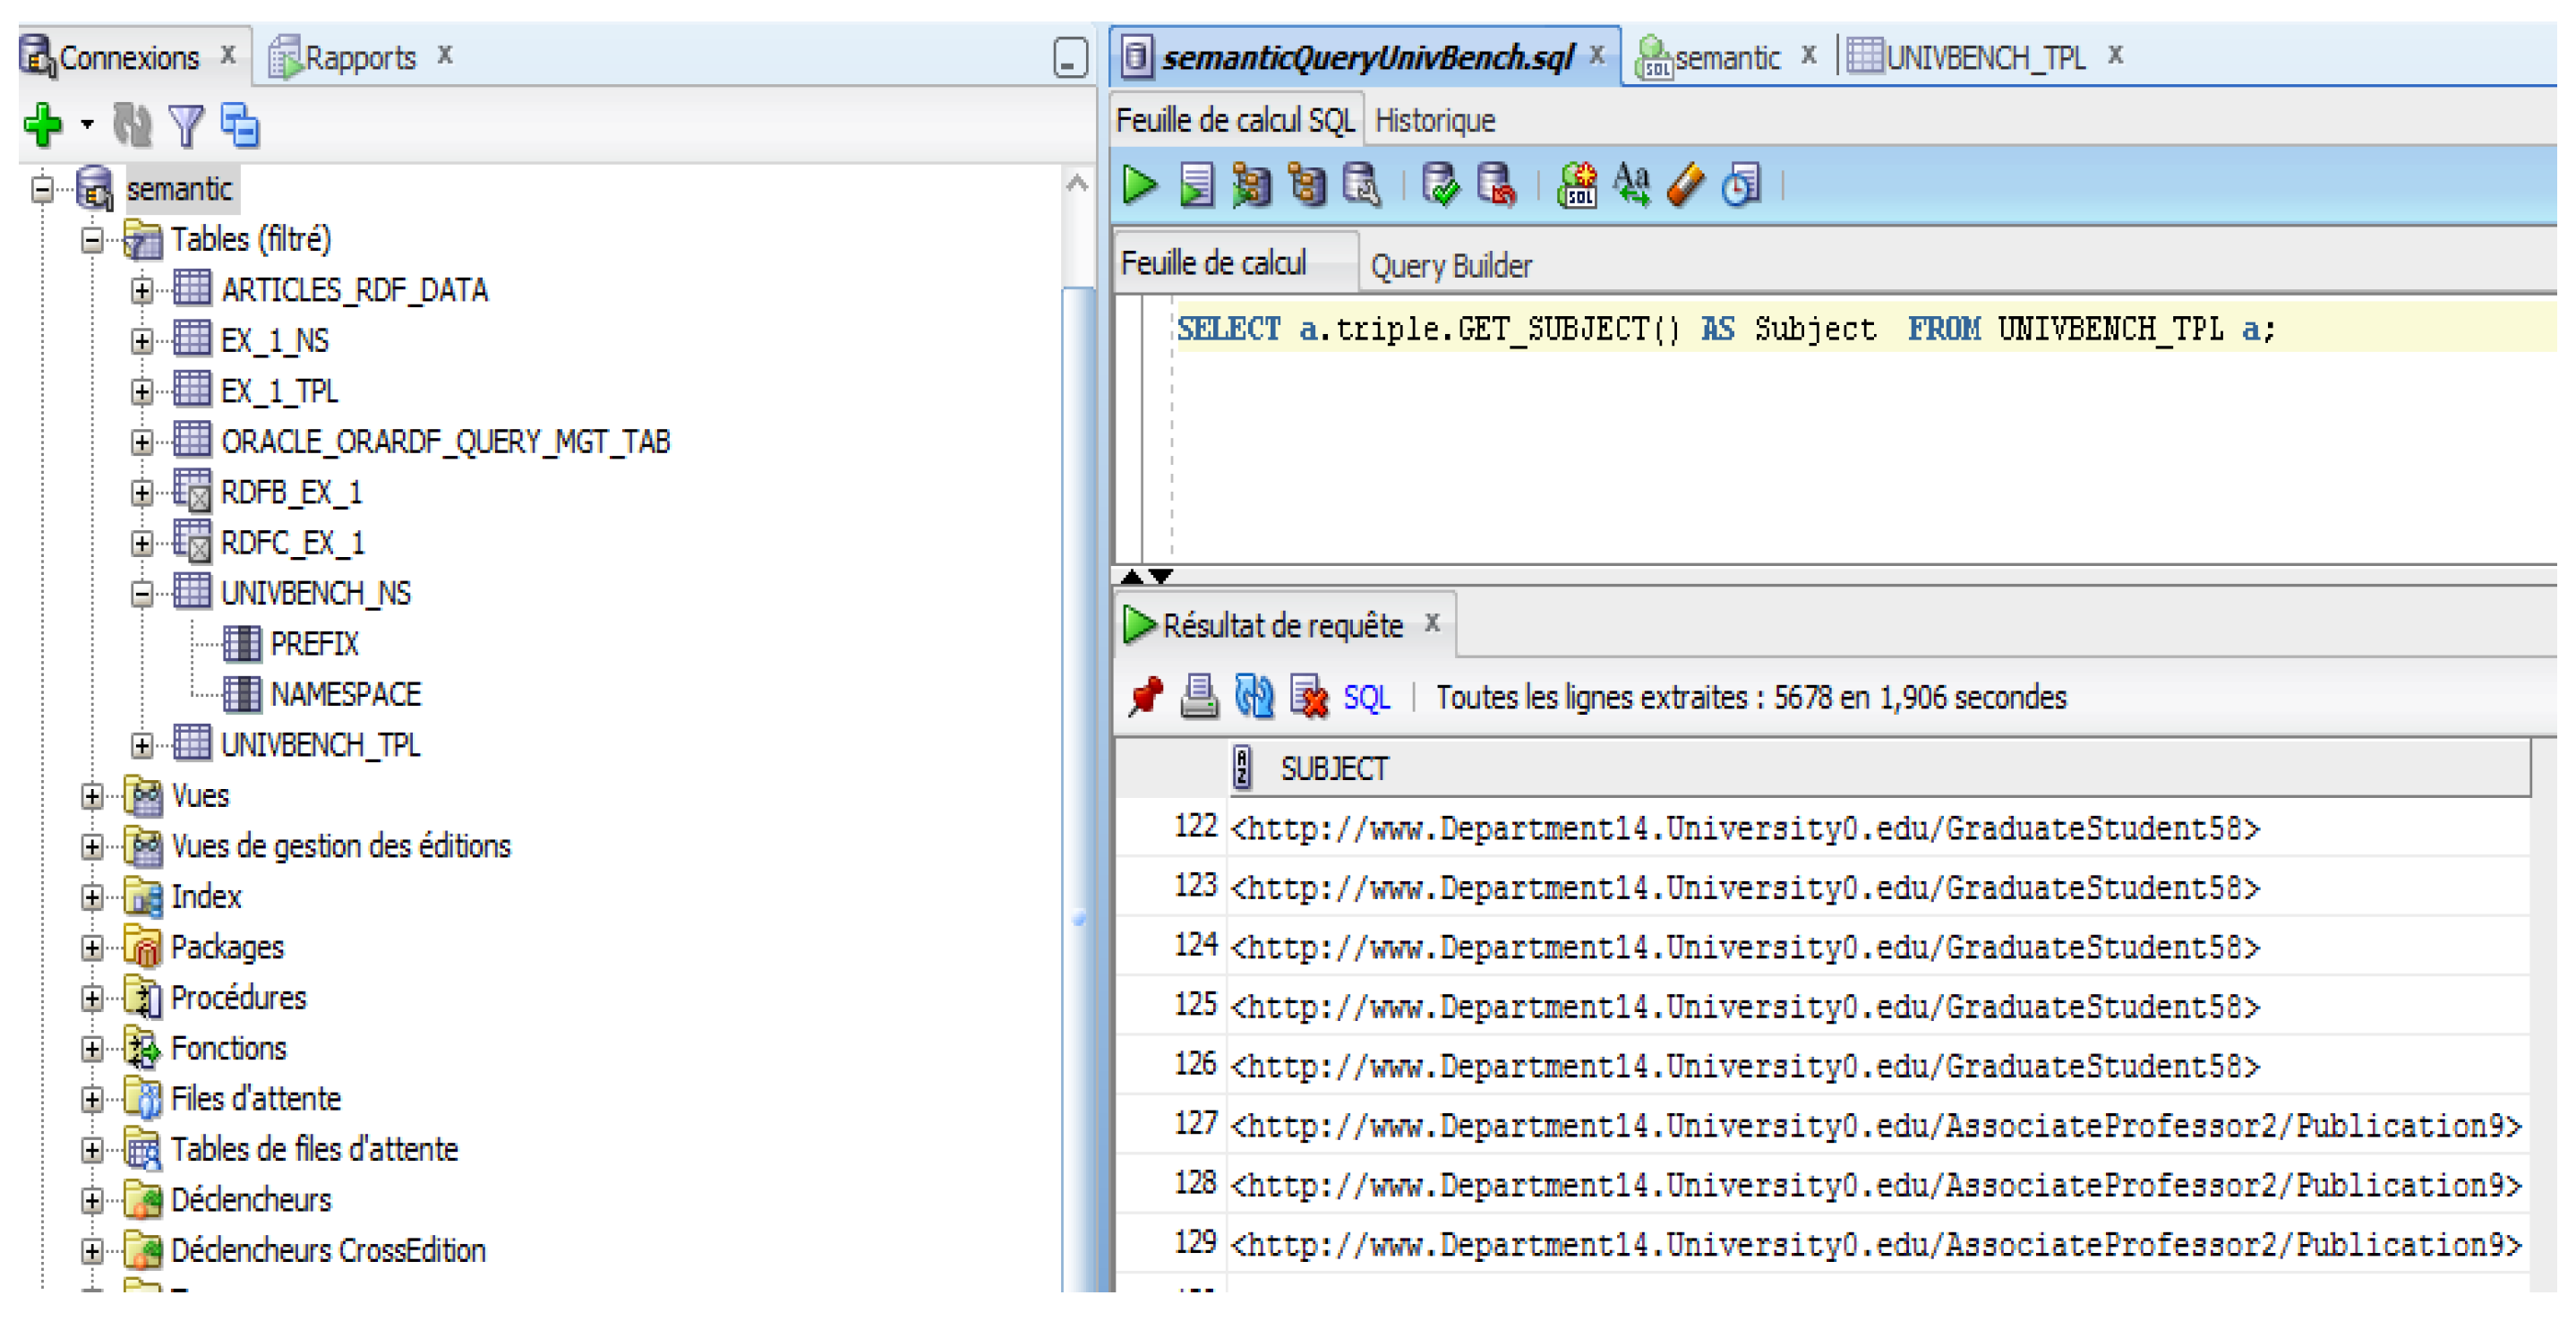Viewport: 2576px width, 1321px height.
Task: Expand the ARTICLES_RDF_DATA table node
Action: click(x=142, y=291)
